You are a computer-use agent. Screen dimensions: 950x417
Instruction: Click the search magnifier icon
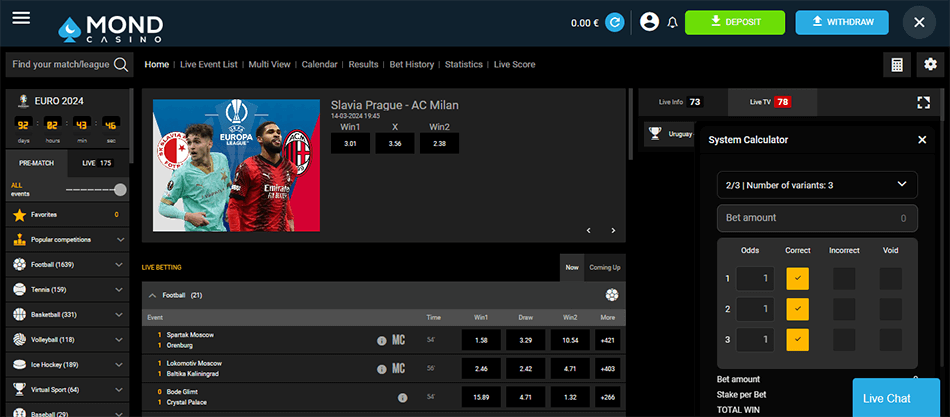coord(121,64)
